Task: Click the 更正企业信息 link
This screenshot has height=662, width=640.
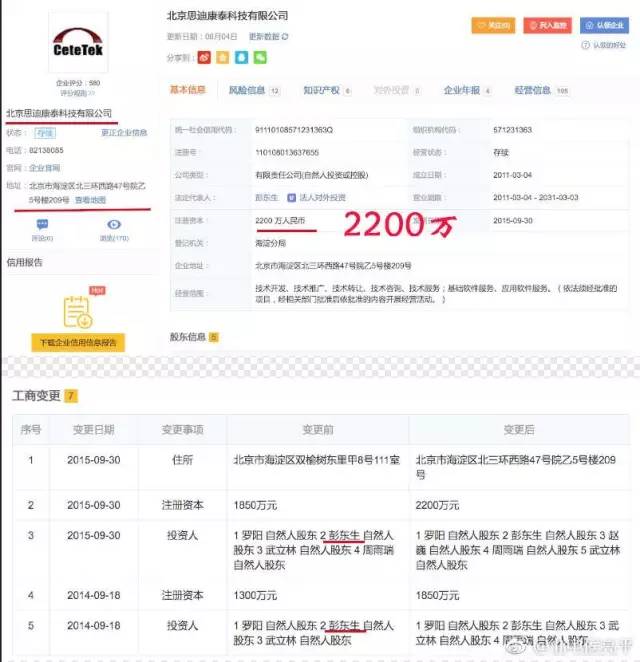Action: (124, 133)
